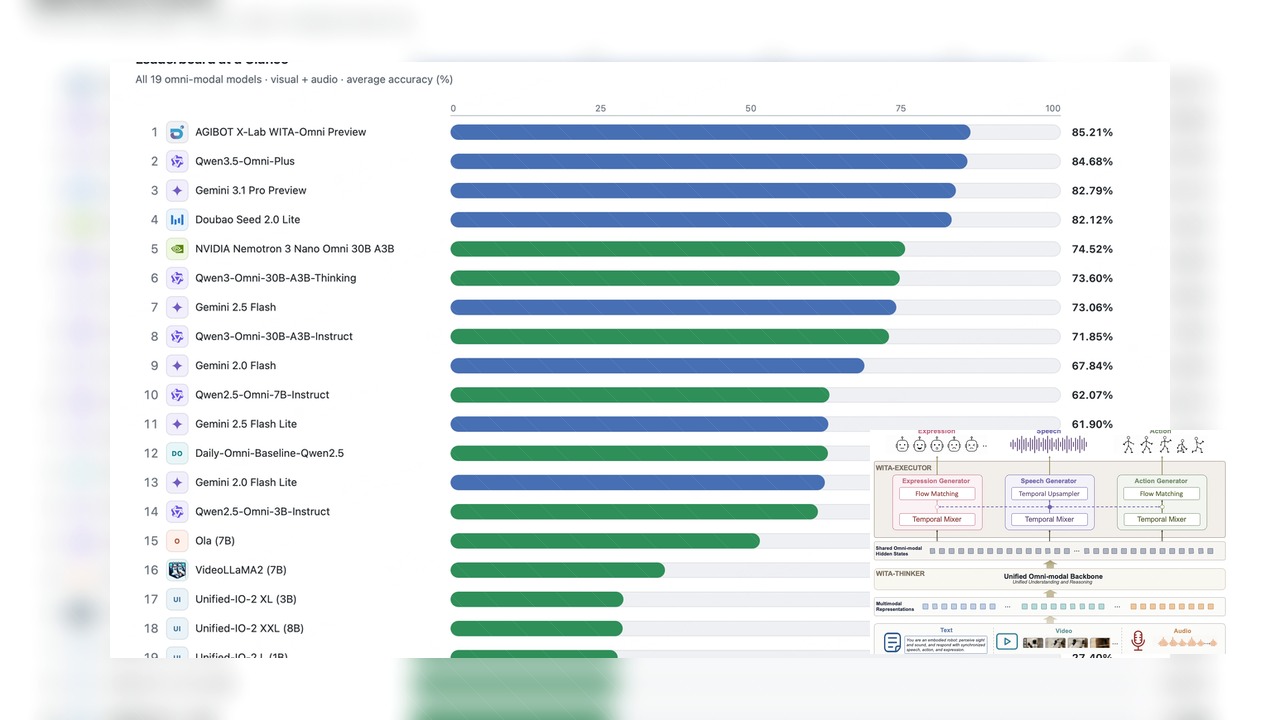Screen dimensions: 1280x720
Task: Click the Ola (7B) model icon
Action: pyautogui.click(x=177, y=541)
